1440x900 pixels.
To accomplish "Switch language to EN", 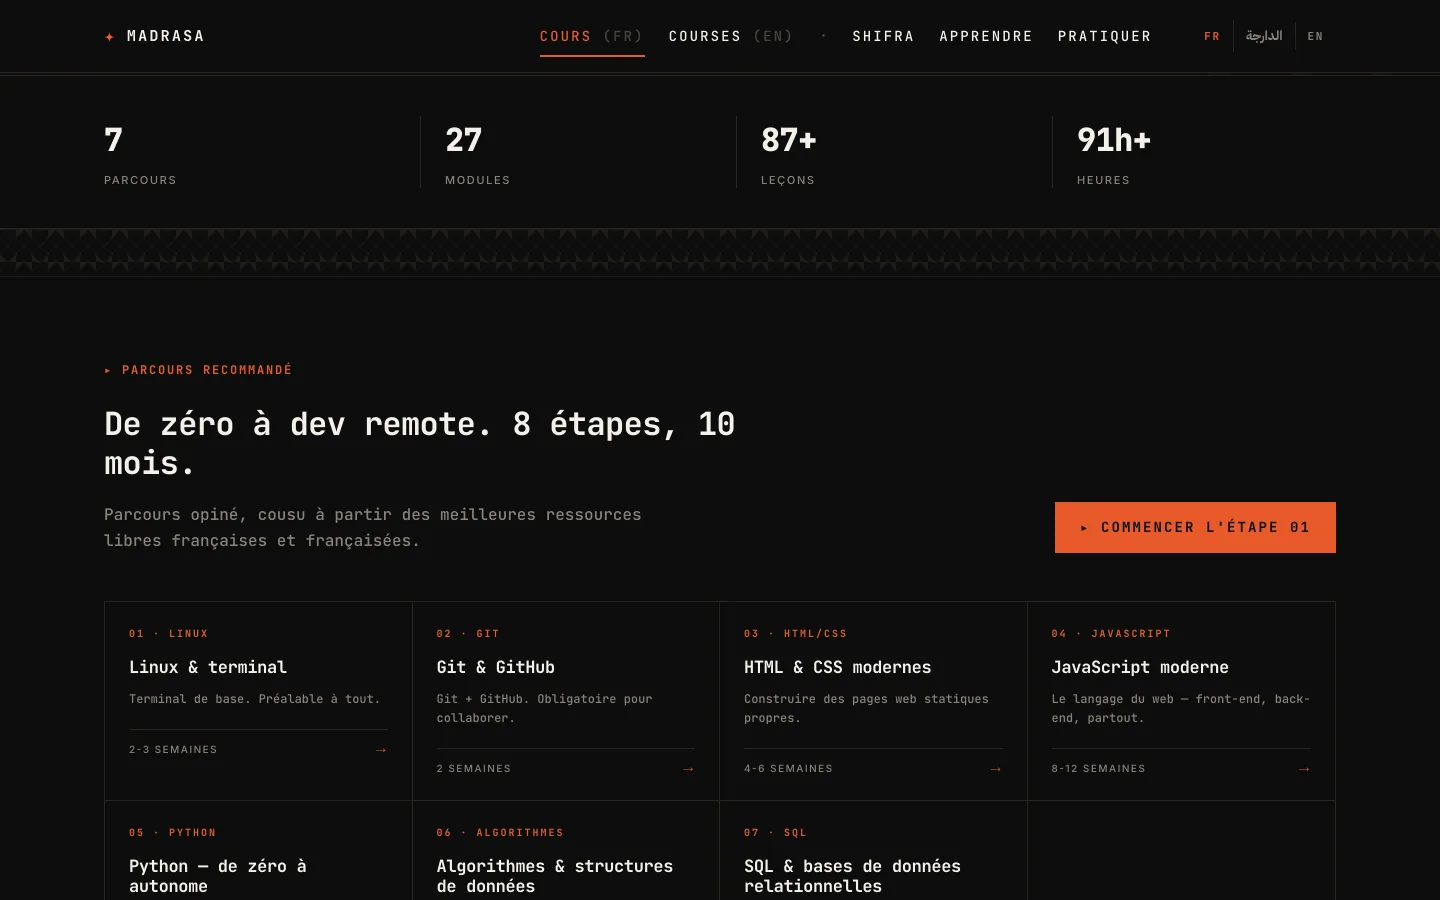I will [x=1315, y=36].
